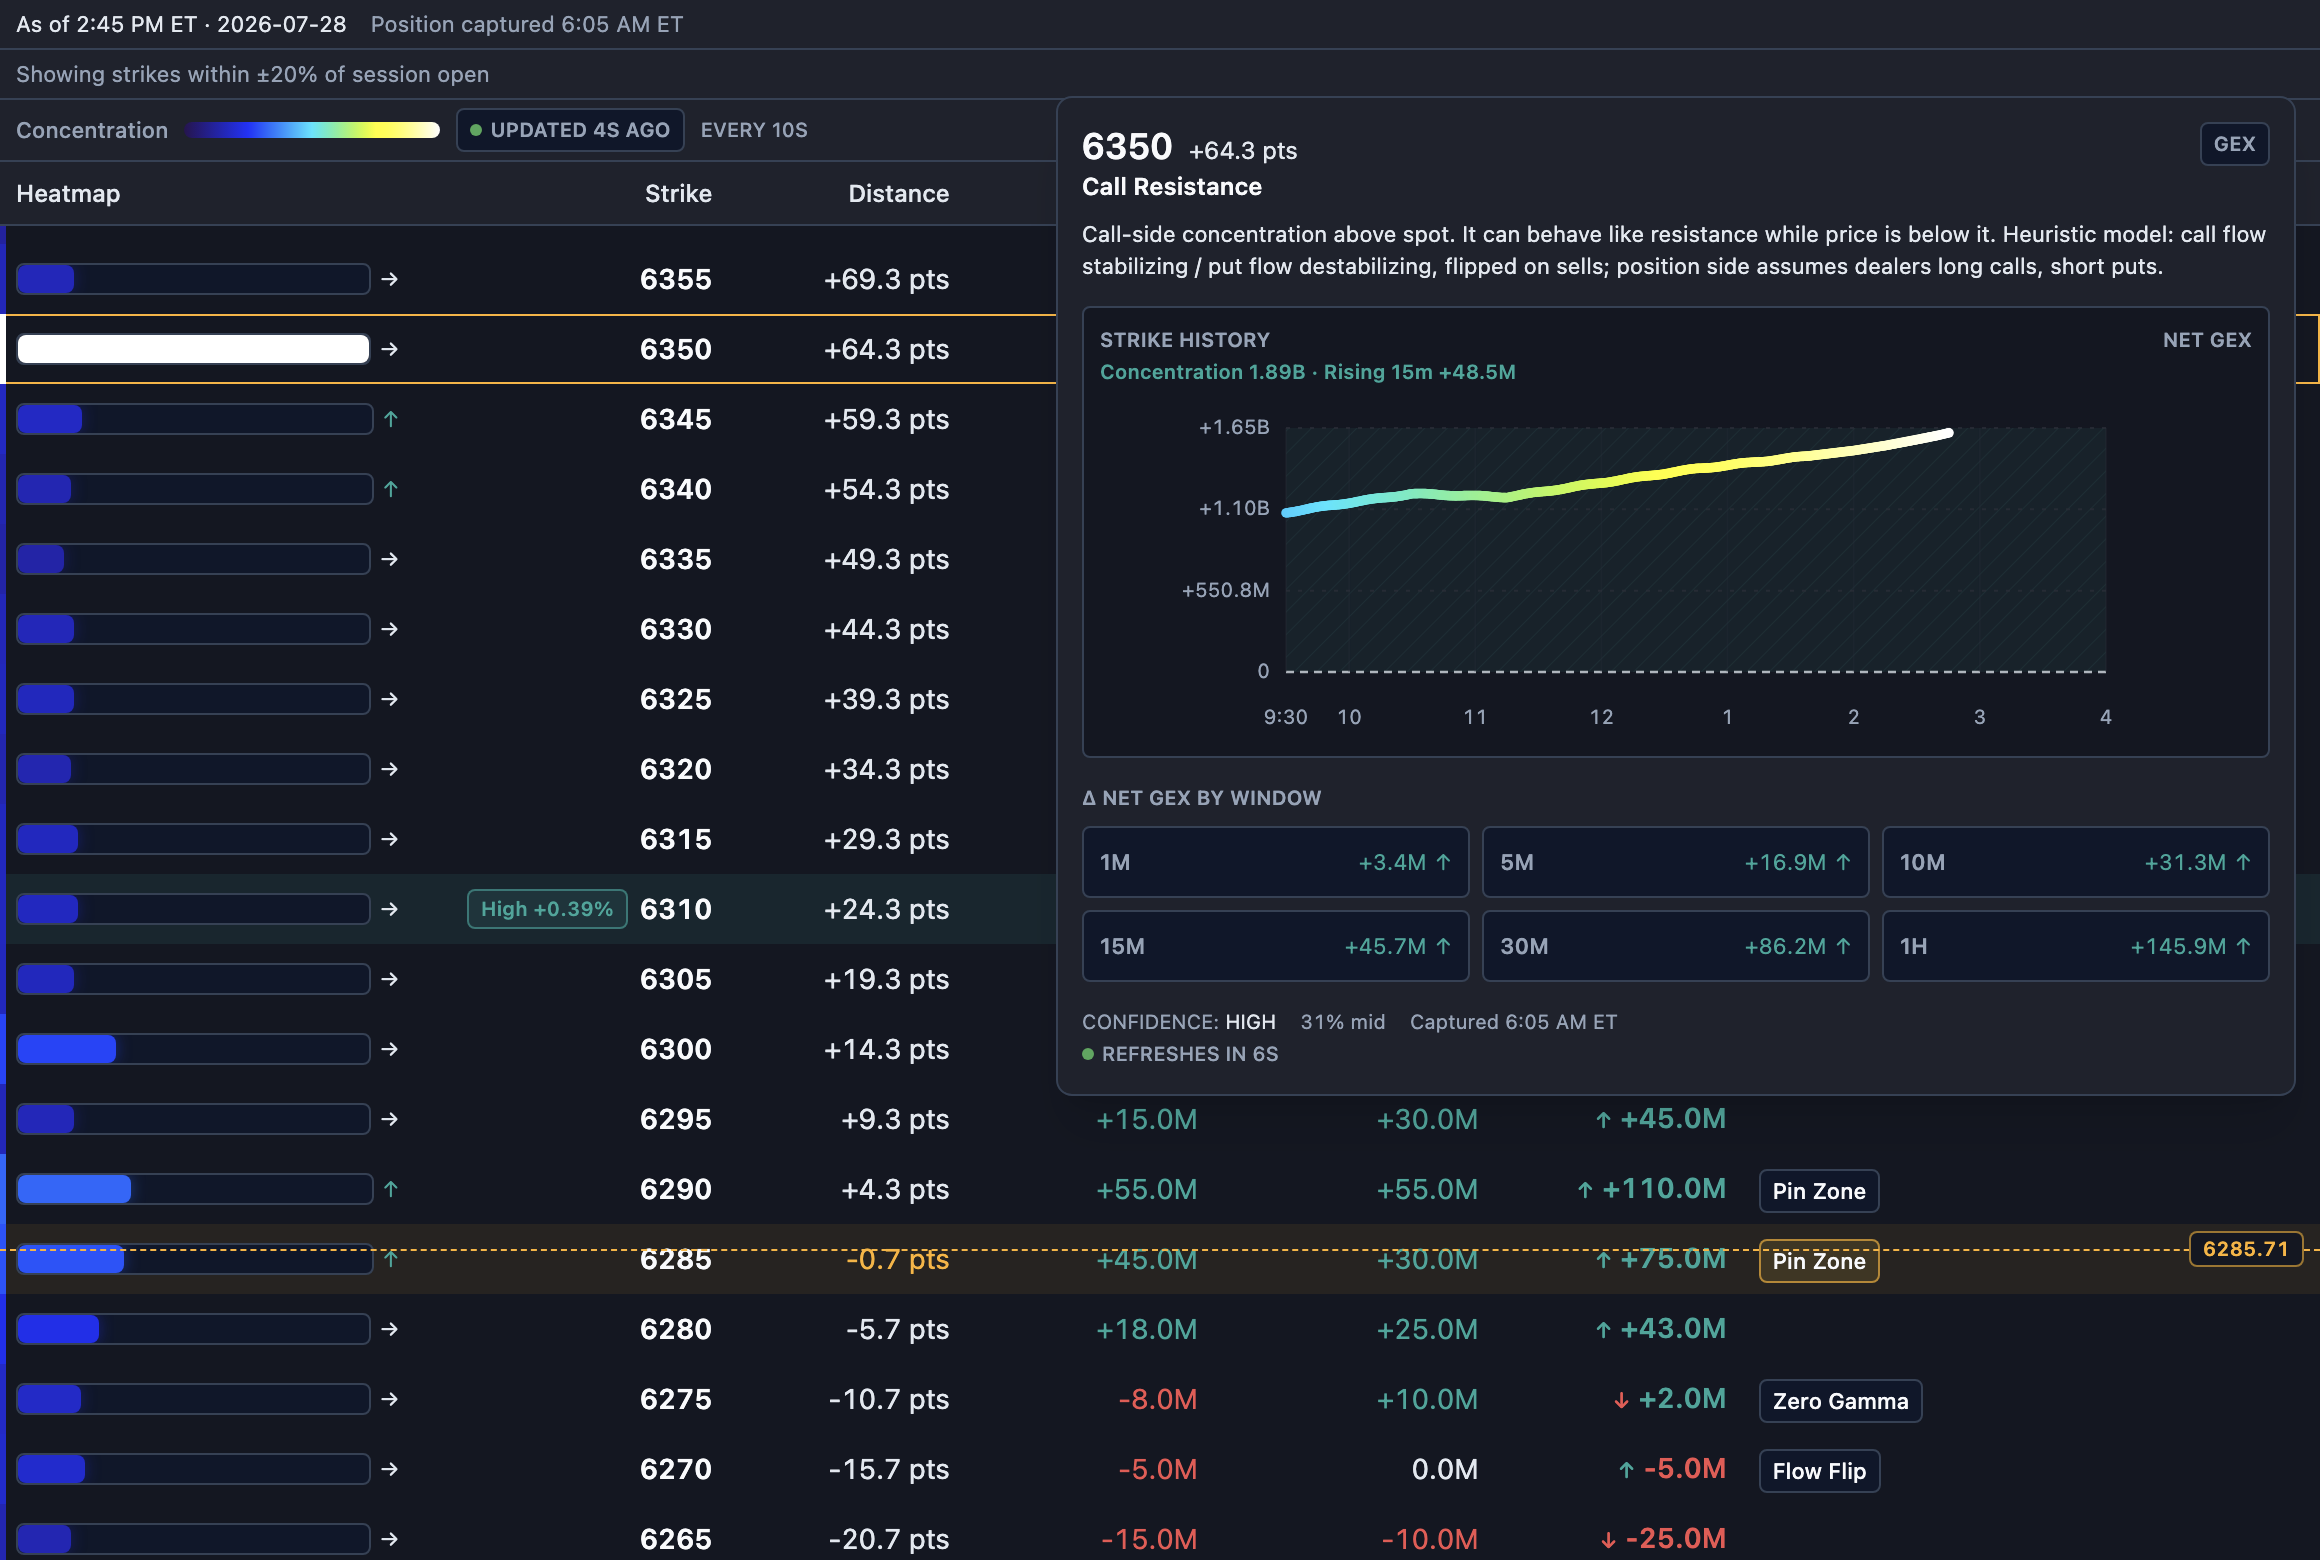The height and width of the screenshot is (1560, 2320).
Task: Select the 5M net GEX window card
Action: [x=1675, y=862]
